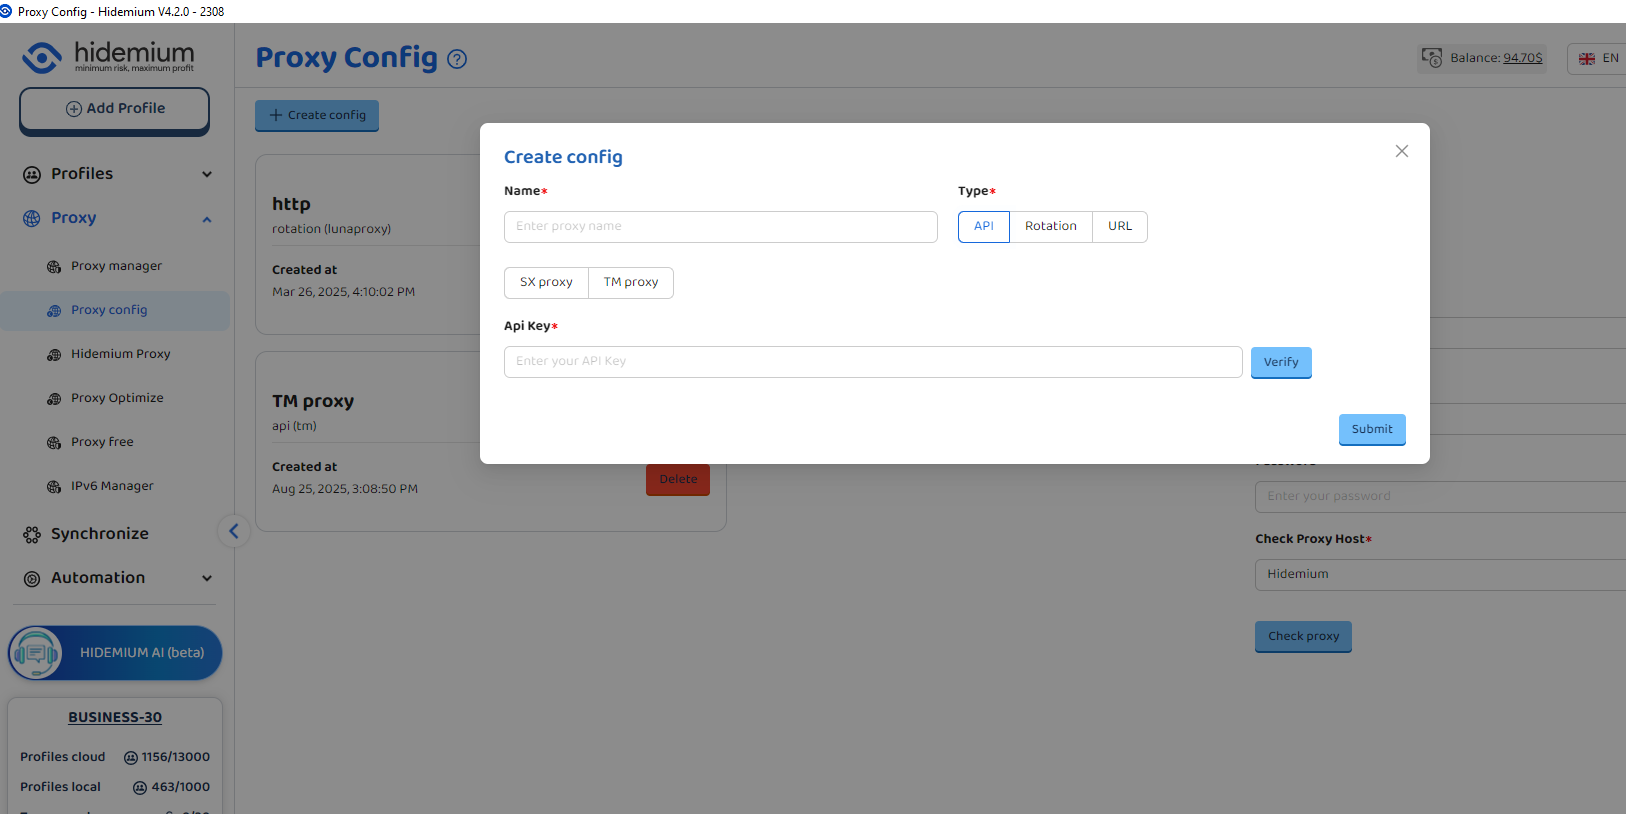Viewport: 1626px width, 814px height.
Task: Select the API proxy type
Action: 984,227
